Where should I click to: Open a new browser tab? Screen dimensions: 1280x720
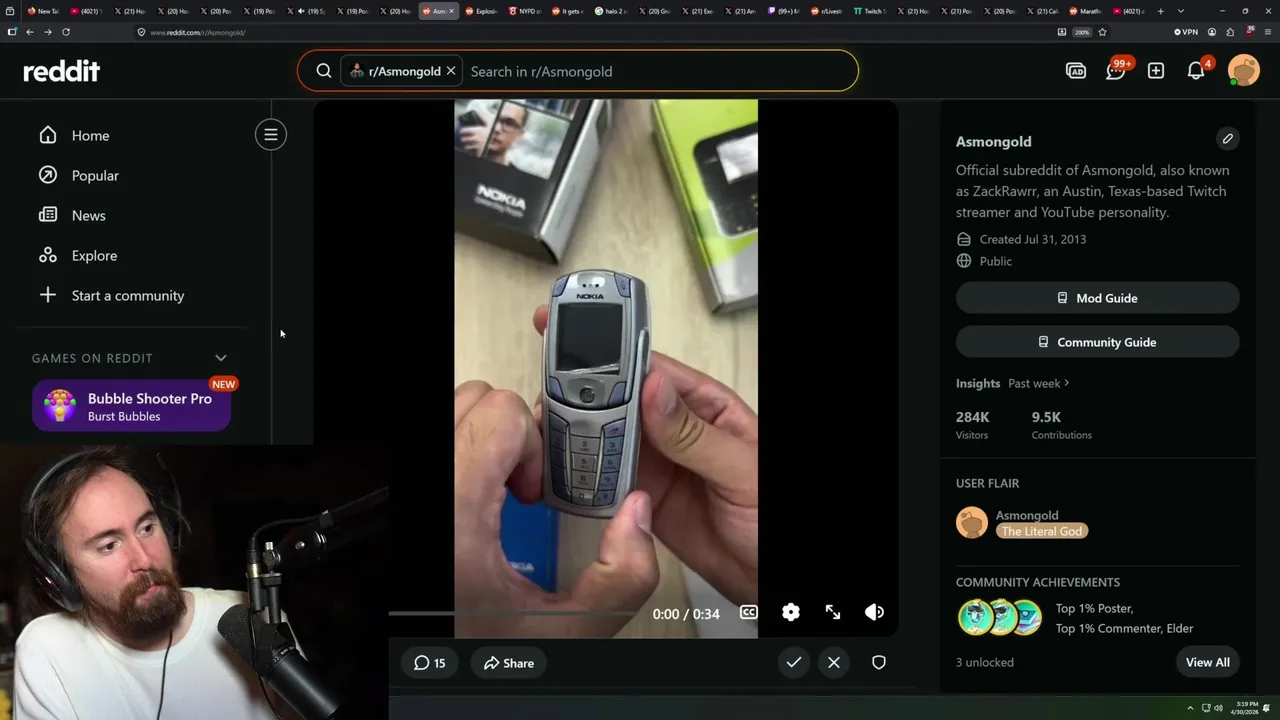(1161, 11)
